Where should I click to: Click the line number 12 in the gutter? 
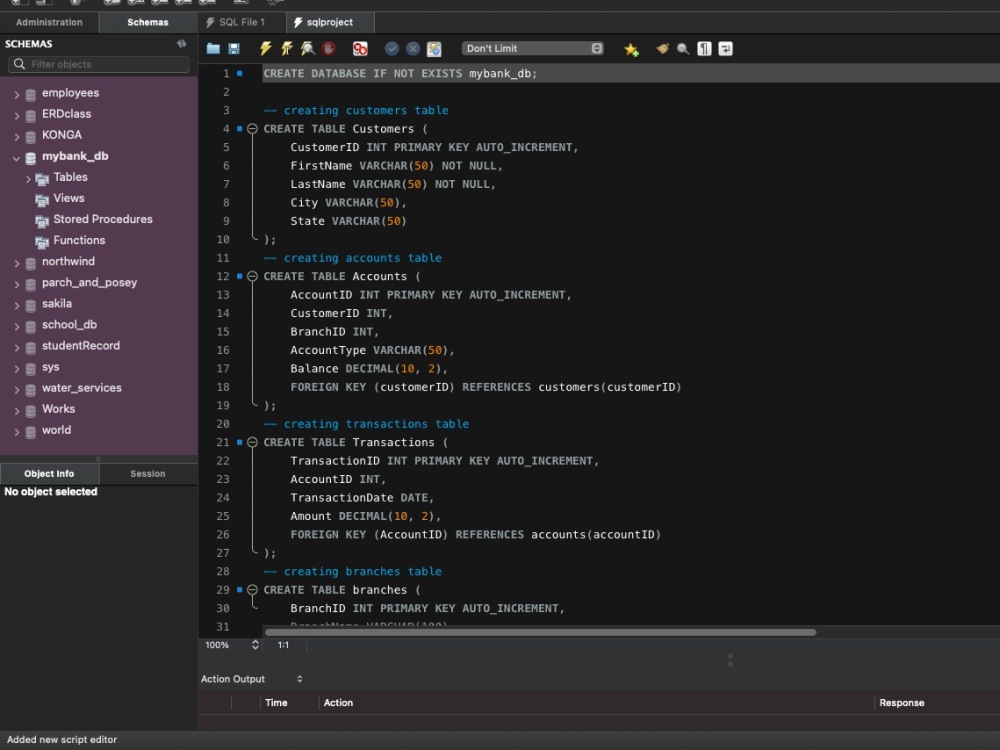point(223,276)
